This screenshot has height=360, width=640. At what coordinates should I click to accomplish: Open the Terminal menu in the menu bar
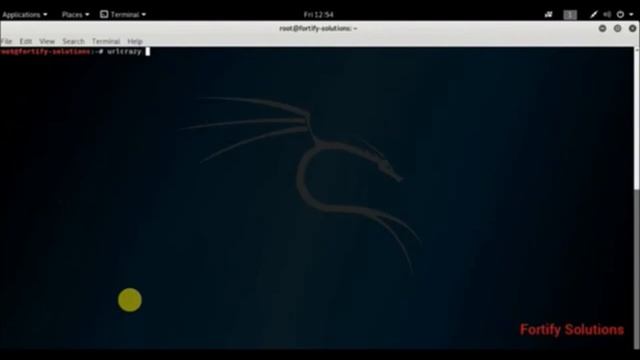tap(106, 41)
